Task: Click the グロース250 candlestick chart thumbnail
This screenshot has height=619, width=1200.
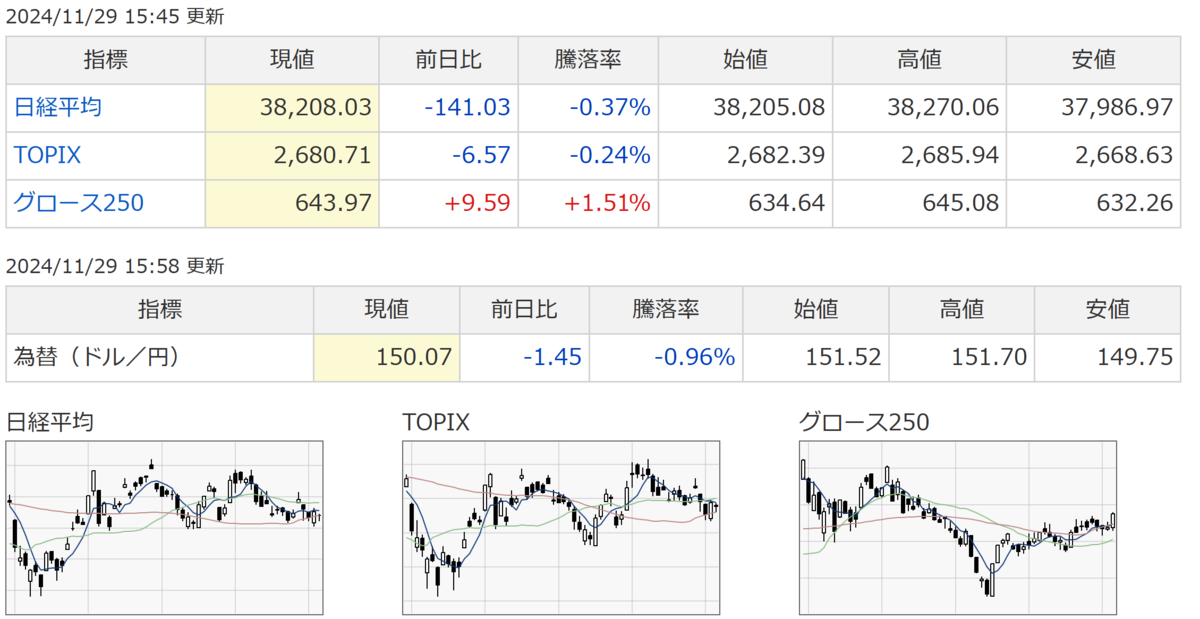Action: pyautogui.click(x=958, y=527)
